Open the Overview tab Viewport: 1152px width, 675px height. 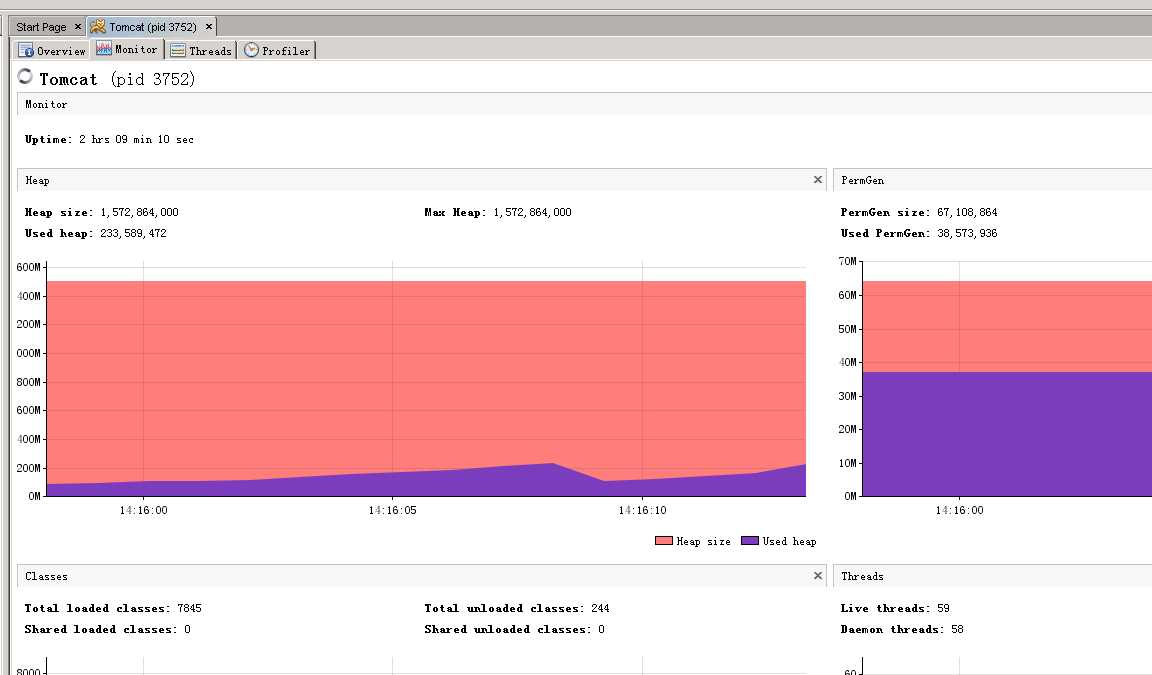coord(52,51)
